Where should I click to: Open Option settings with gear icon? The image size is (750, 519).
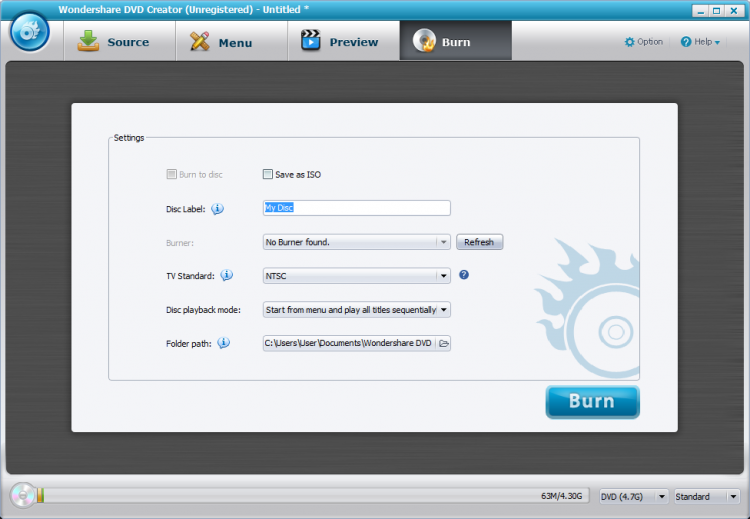click(x=643, y=42)
